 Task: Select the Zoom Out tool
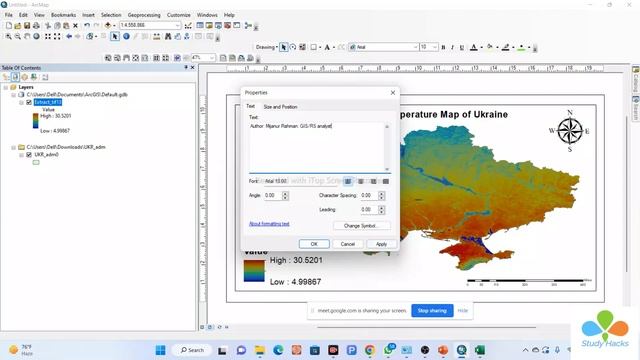click(18, 36)
